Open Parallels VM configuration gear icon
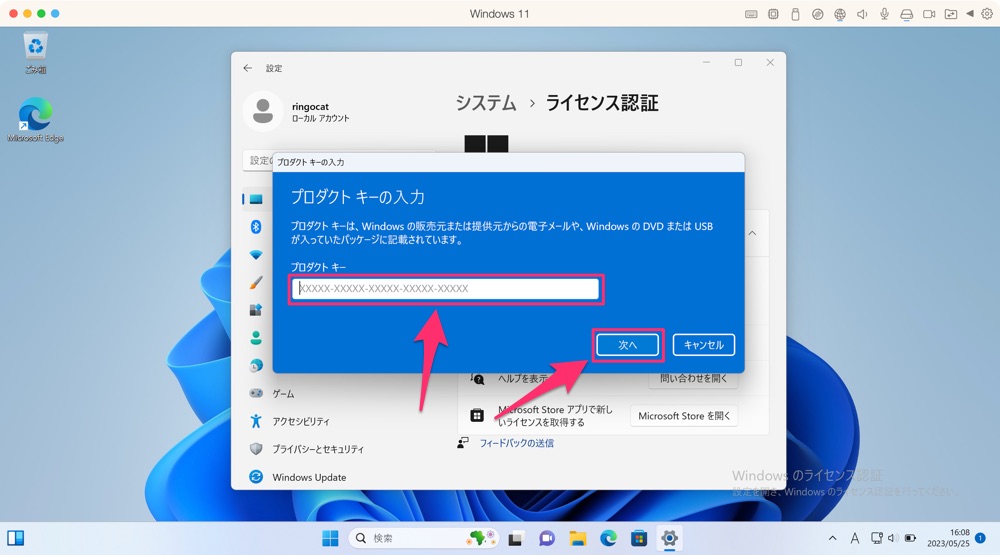The image size is (1000, 555). point(987,14)
